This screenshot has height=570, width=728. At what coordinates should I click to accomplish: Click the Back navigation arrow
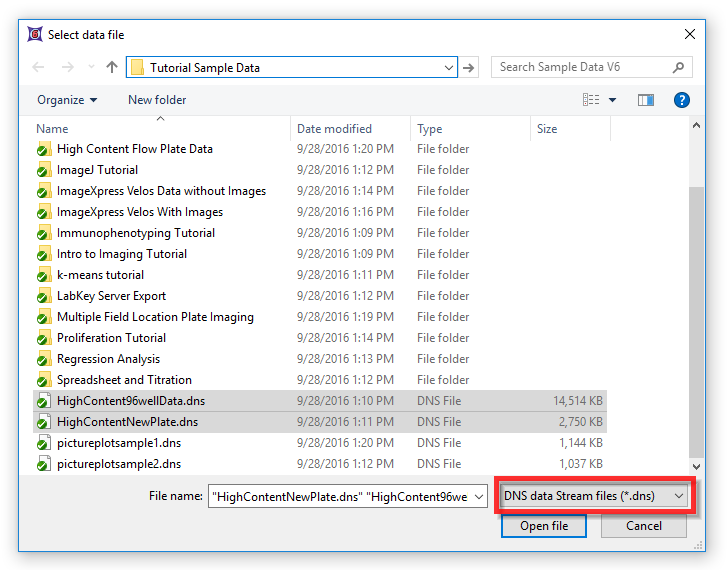pyautogui.click(x=38, y=67)
